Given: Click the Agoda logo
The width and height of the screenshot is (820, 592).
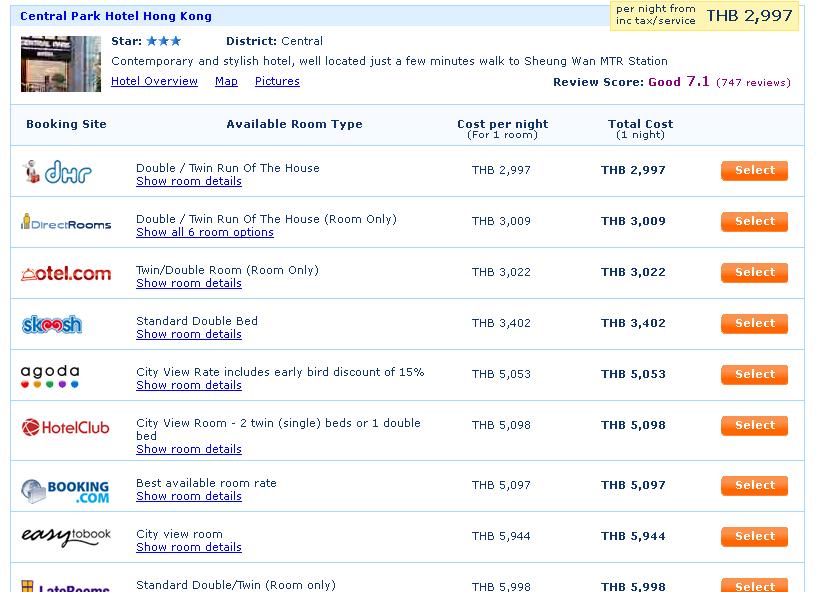Looking at the screenshot, I should [x=50, y=376].
